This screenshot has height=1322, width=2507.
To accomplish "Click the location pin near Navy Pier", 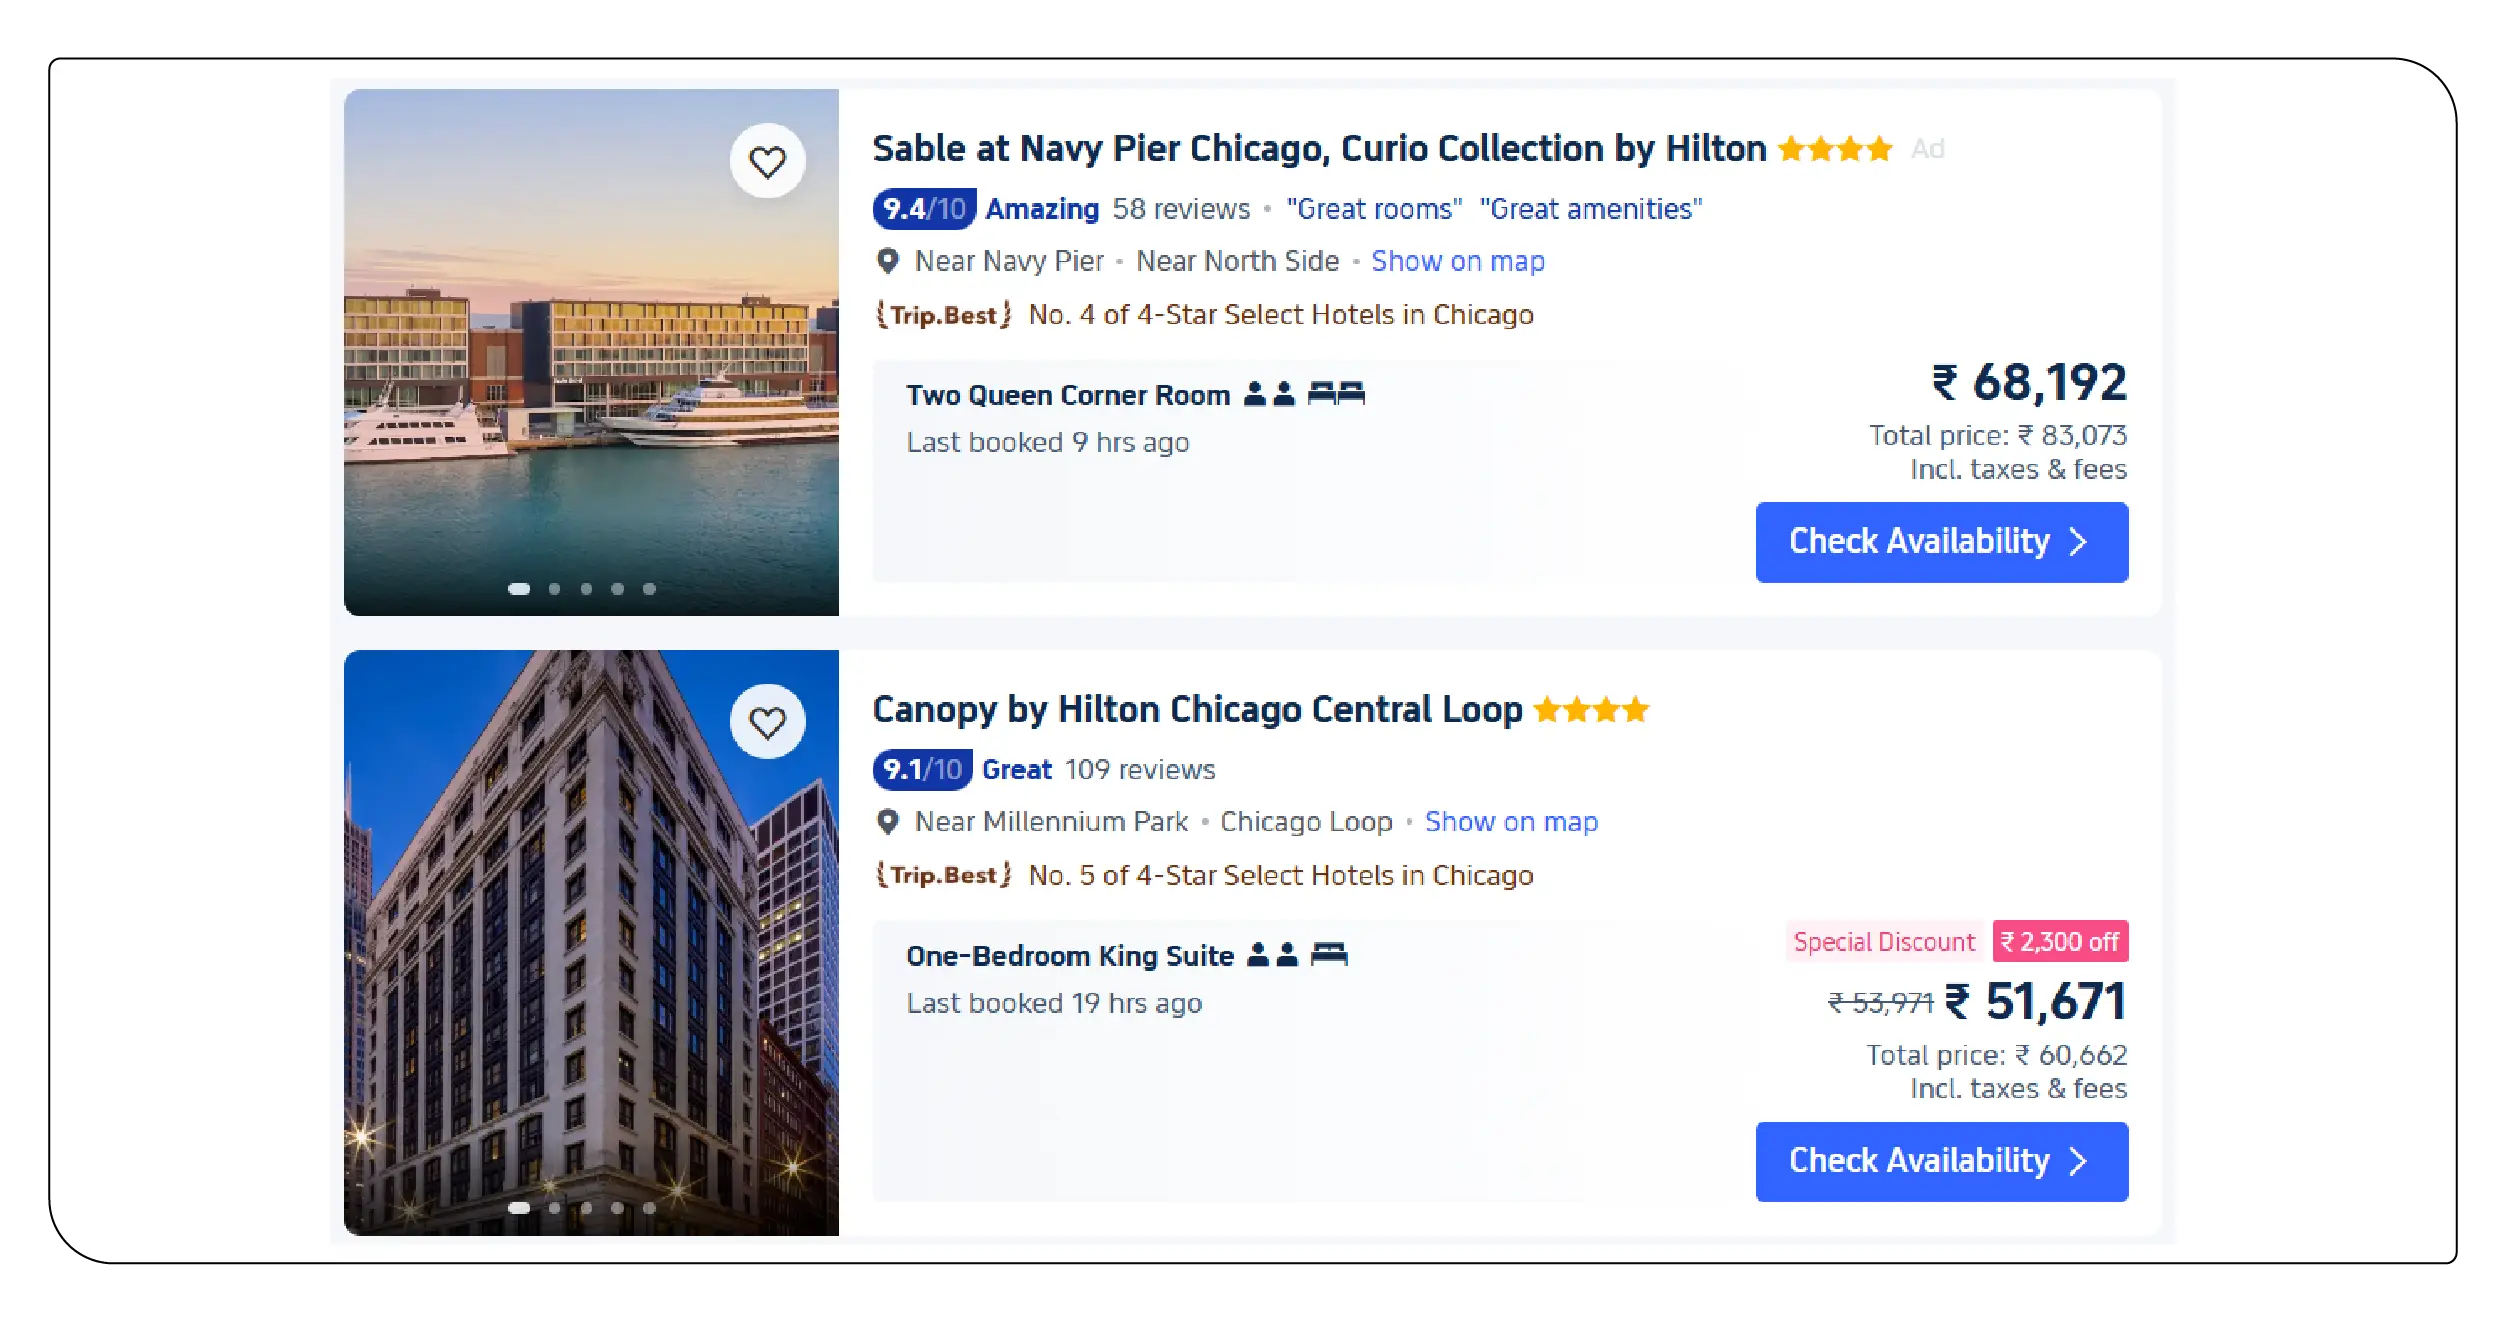I will click(887, 261).
